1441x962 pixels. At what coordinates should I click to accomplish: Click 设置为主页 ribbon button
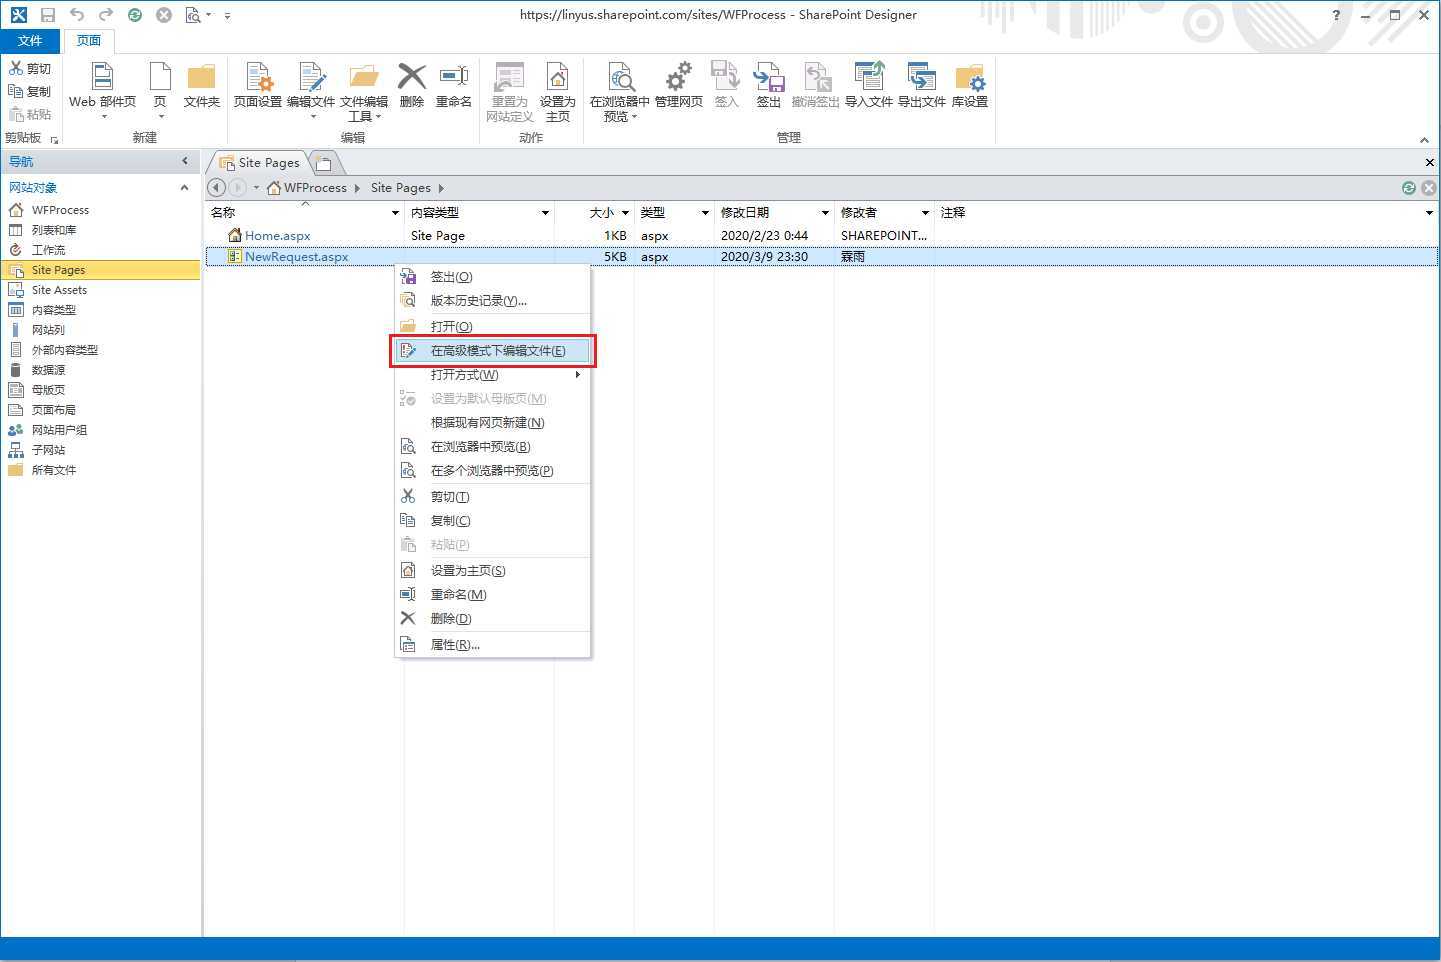pyautogui.click(x=557, y=92)
